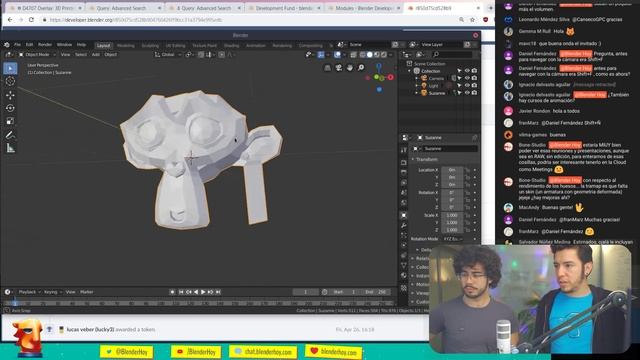Switch to rendered viewport shading
640x360 pixels.
tap(384, 54)
